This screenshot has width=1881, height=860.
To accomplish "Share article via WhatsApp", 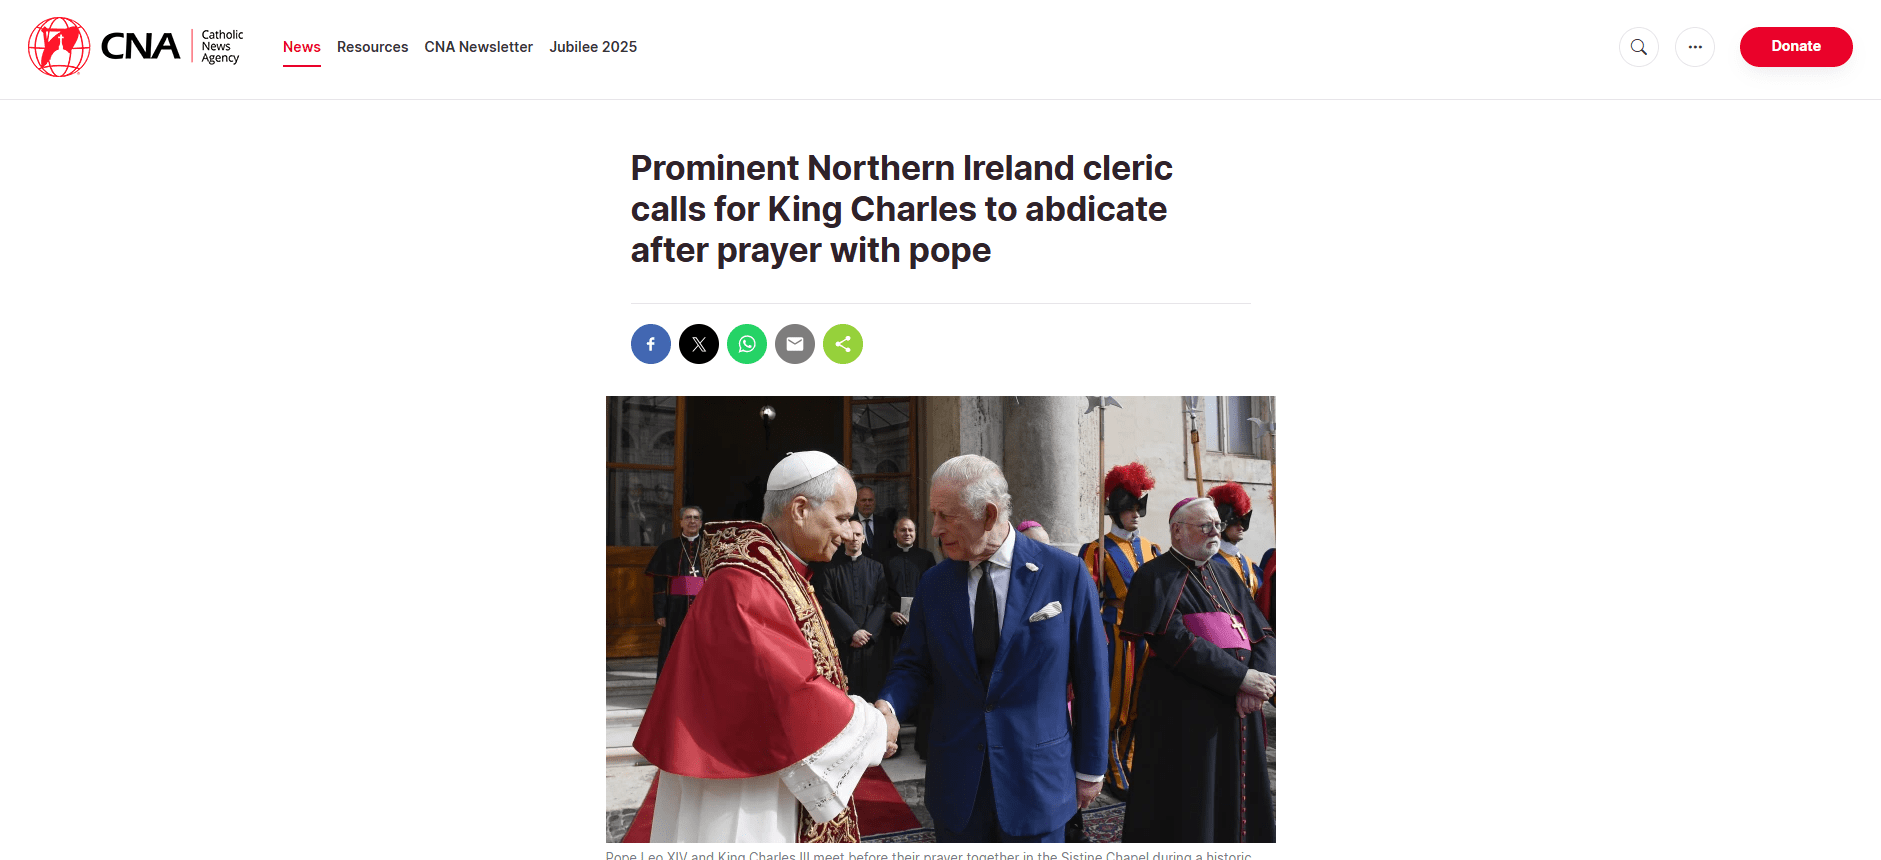I will [747, 344].
